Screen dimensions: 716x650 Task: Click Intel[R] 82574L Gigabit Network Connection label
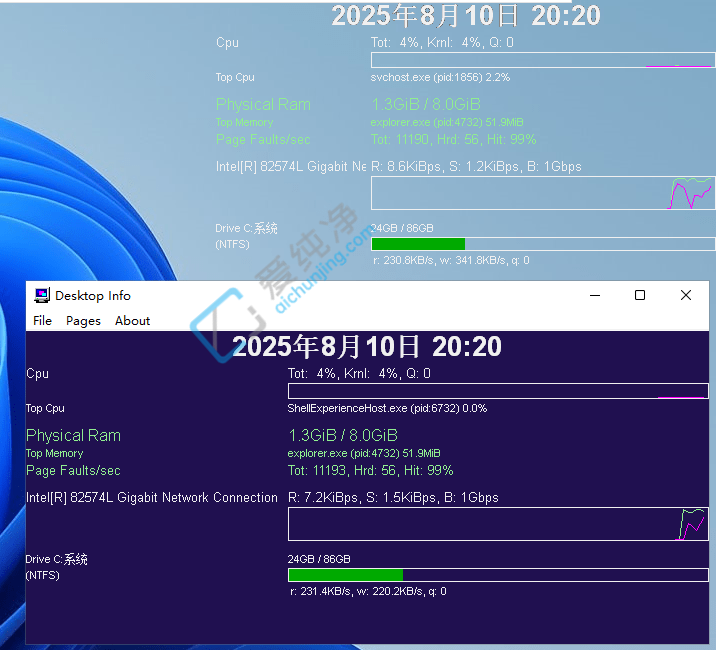tap(152, 497)
